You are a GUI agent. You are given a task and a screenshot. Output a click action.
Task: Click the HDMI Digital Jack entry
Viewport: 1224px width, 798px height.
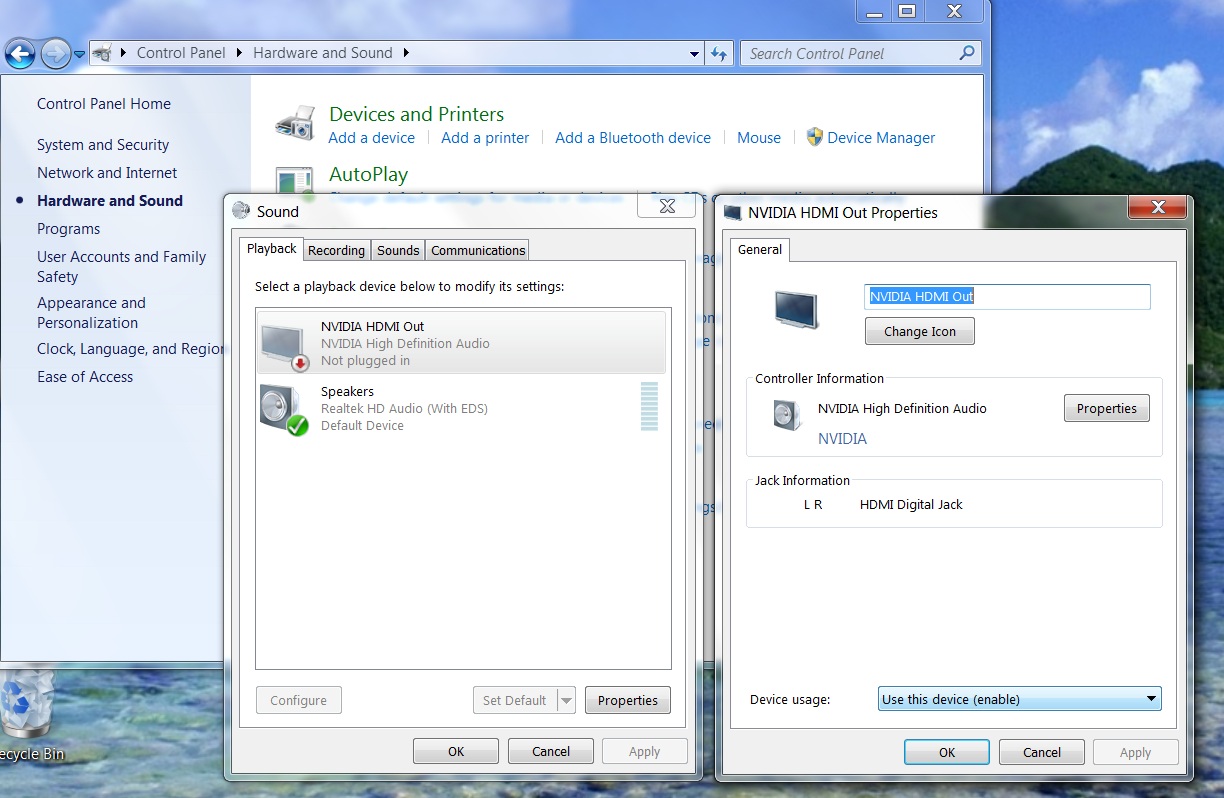911,505
